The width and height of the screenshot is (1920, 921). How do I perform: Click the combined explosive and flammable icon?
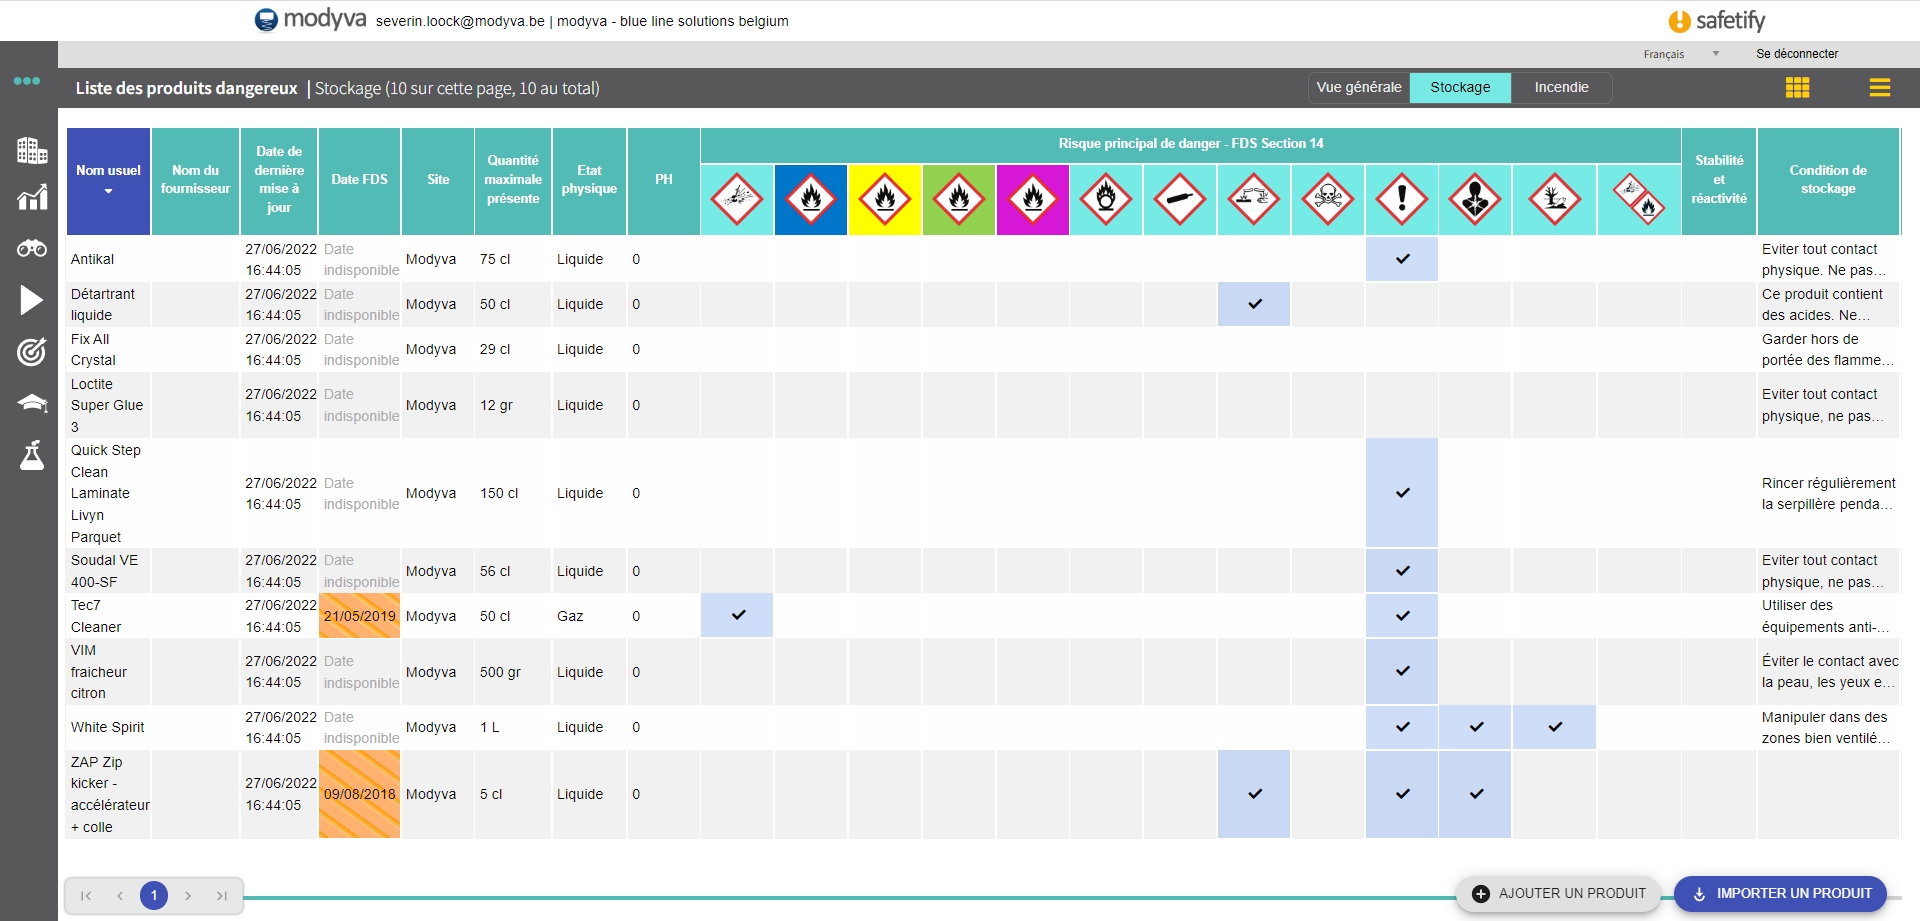tap(1639, 199)
